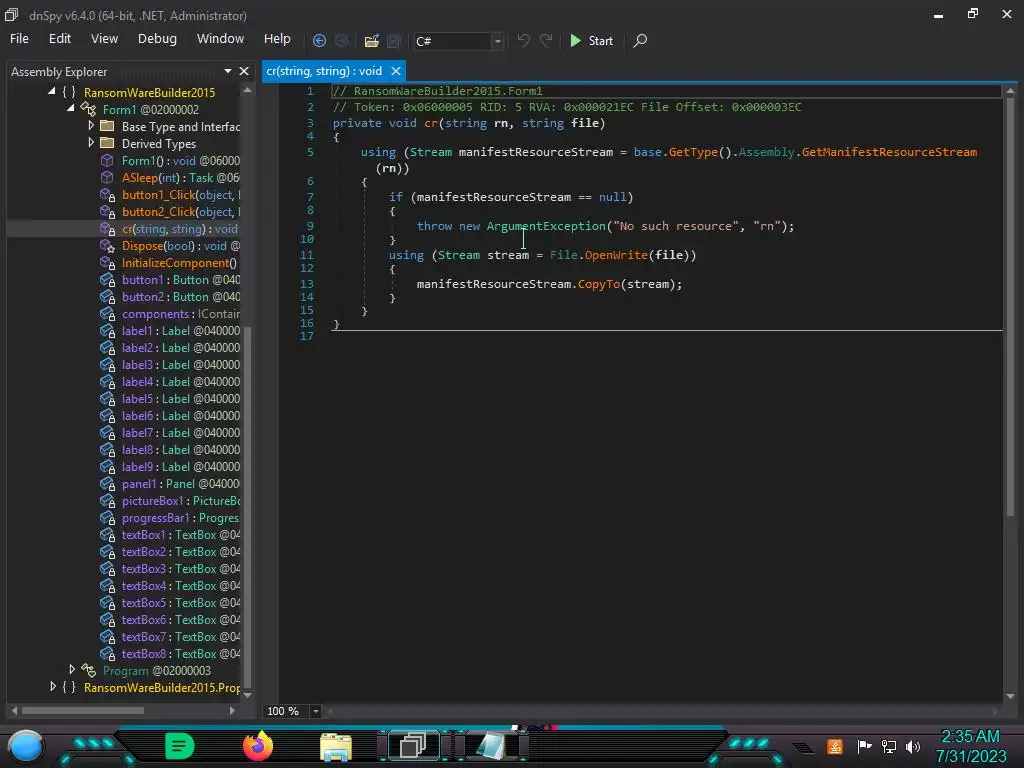The height and width of the screenshot is (768, 1024).
Task: Click the label5 field icon
Action: tap(107, 398)
